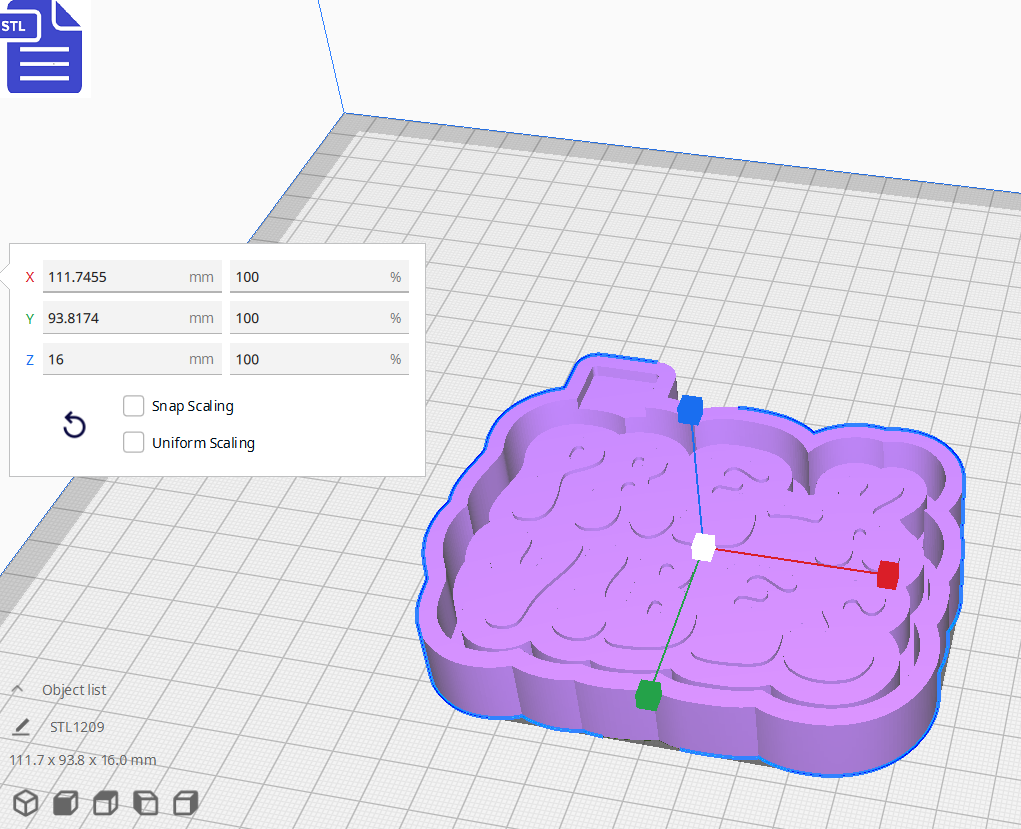The width and height of the screenshot is (1021, 829).
Task: Enable Snap Scaling
Action: (x=133, y=406)
